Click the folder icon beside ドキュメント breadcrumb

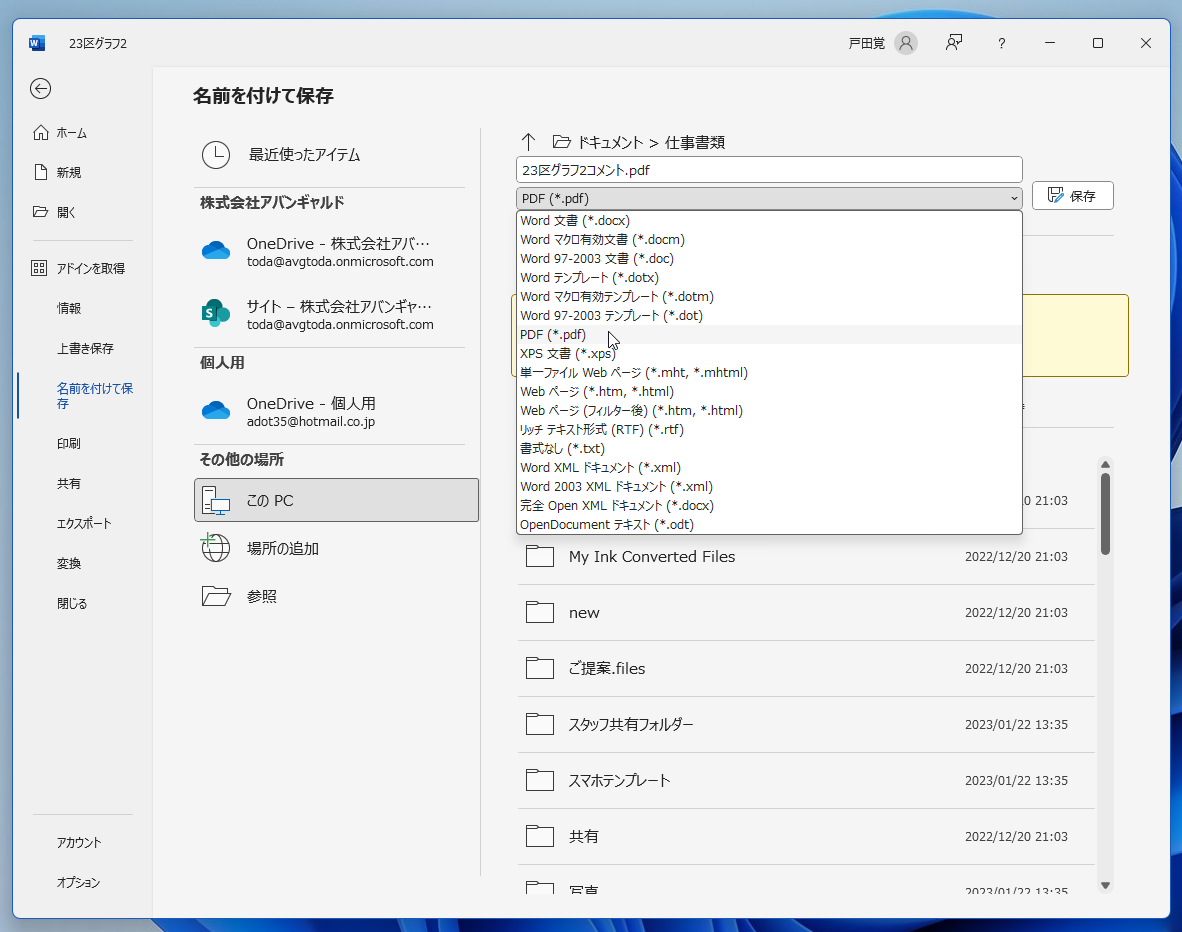coord(562,142)
